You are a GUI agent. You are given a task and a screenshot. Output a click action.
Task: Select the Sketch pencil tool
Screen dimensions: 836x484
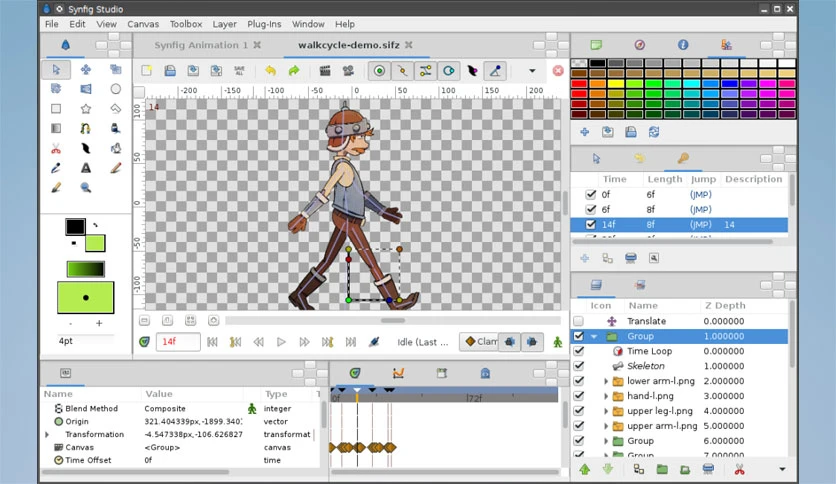pos(115,168)
